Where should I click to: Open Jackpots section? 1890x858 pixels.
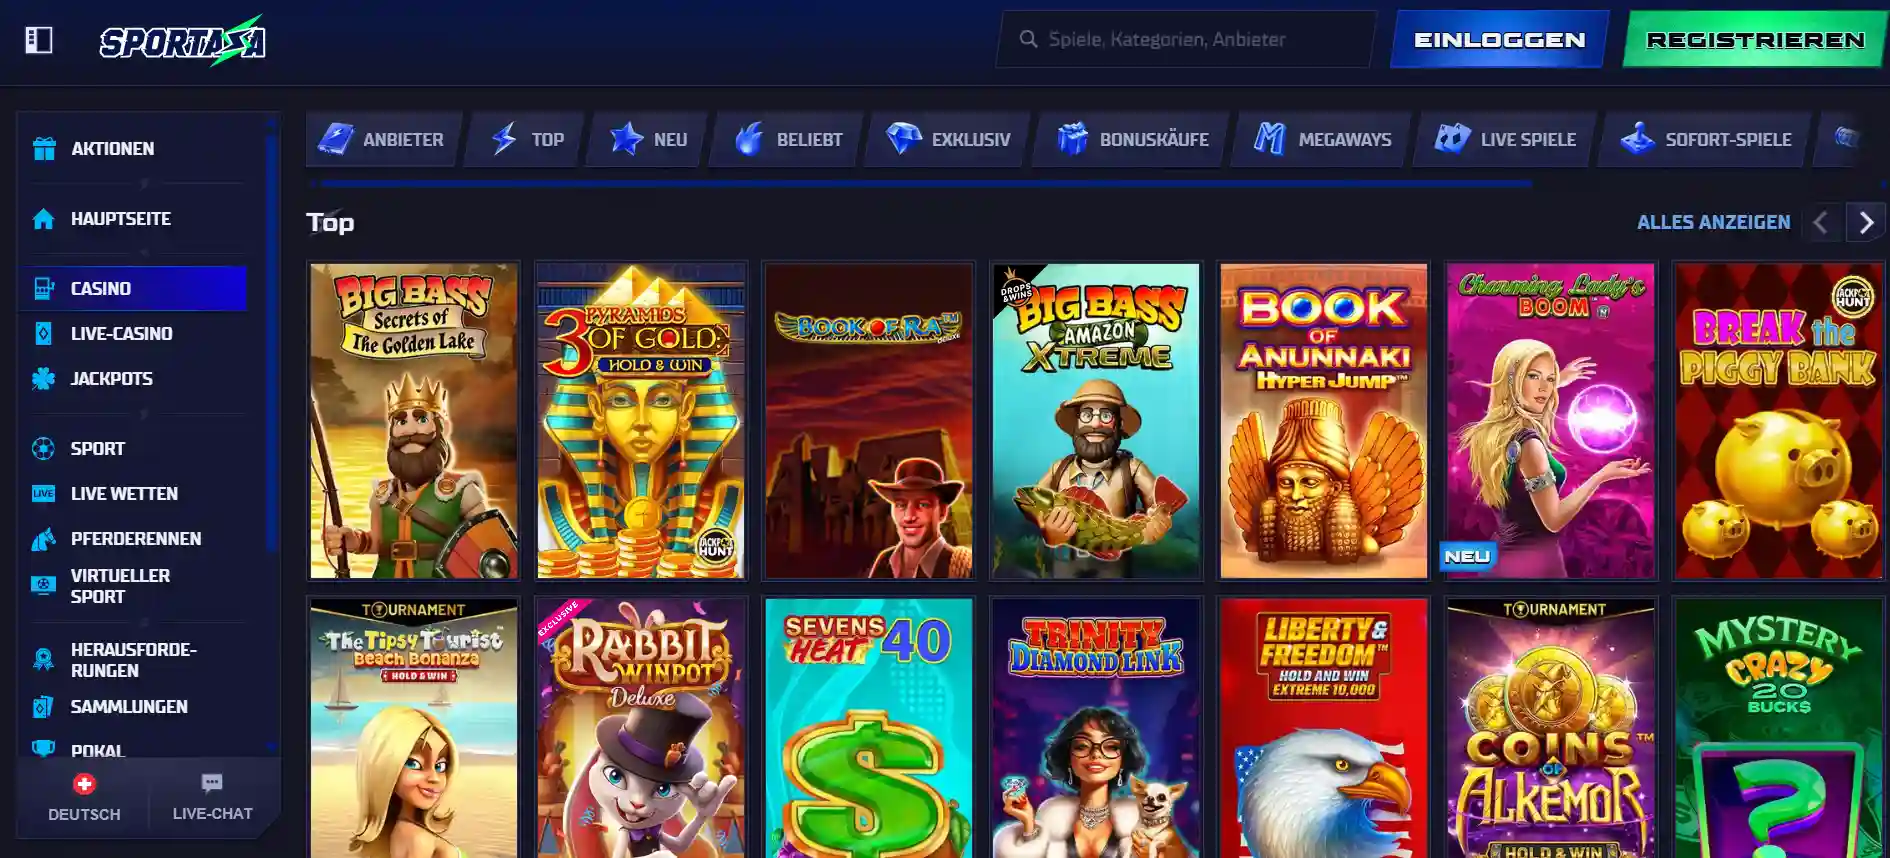click(x=132, y=378)
